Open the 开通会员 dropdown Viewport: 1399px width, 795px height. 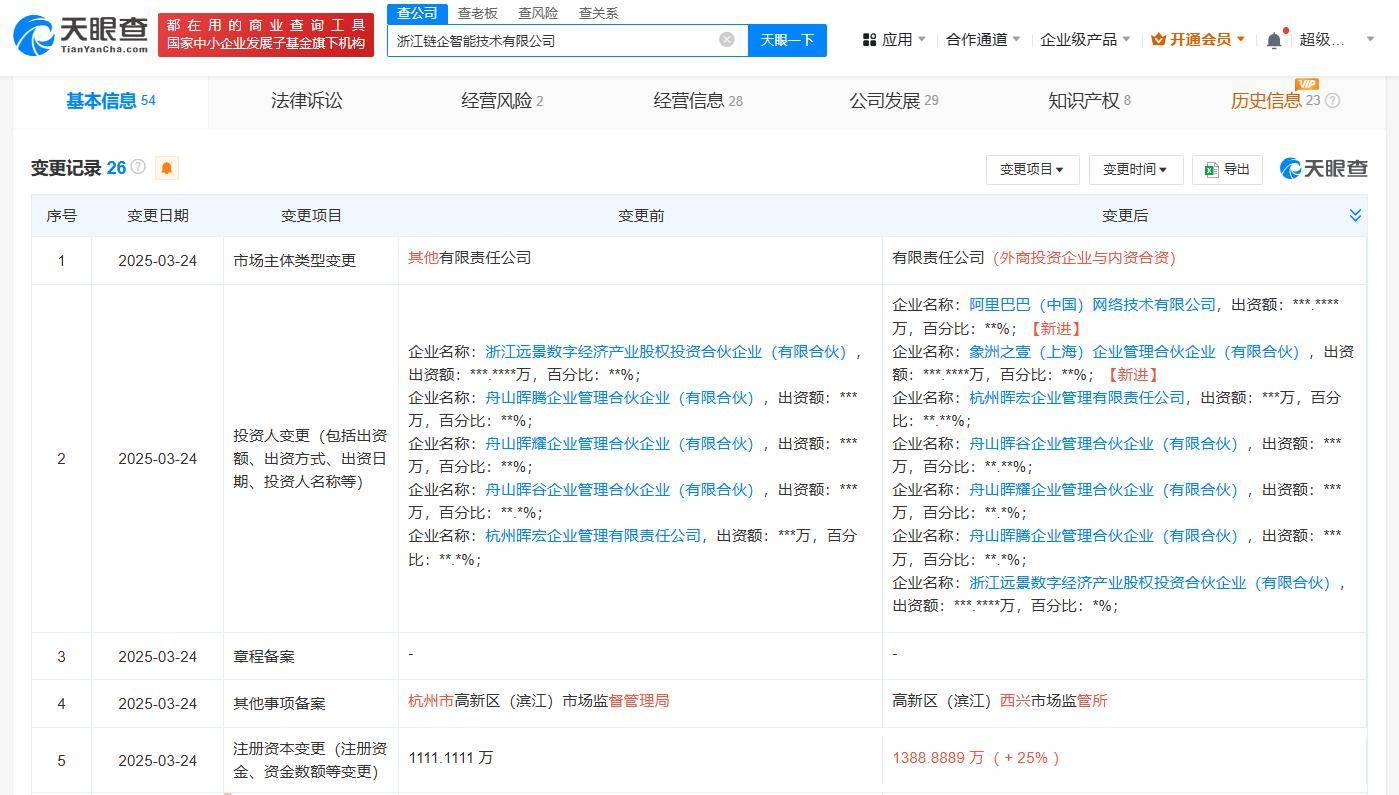[1198, 40]
